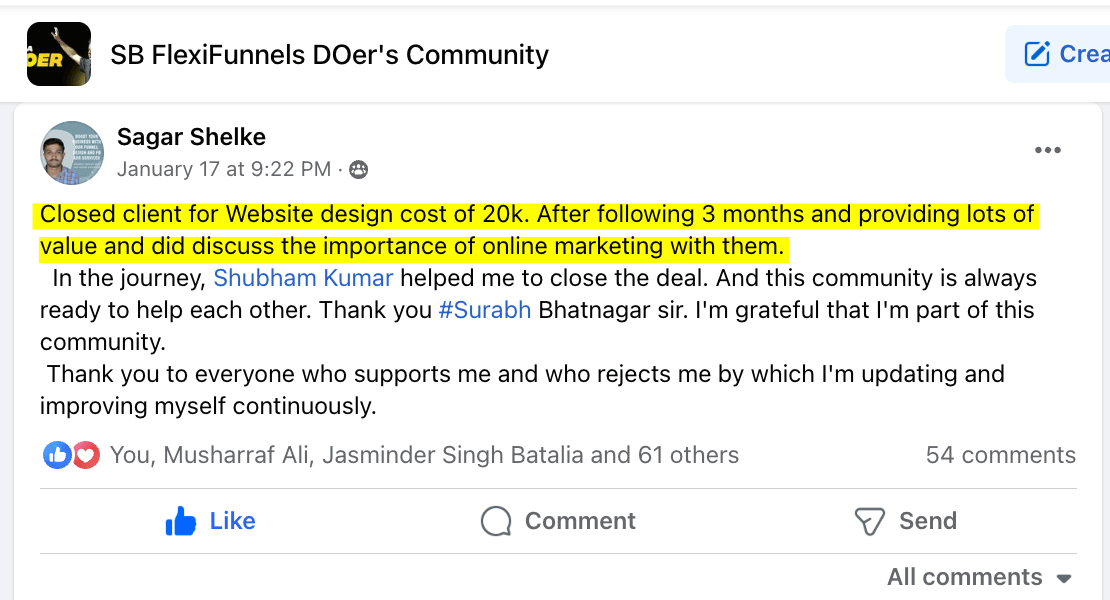Screen dimensions: 1110x600
Task: Click the Comment speech bubble icon
Action: 495,521
